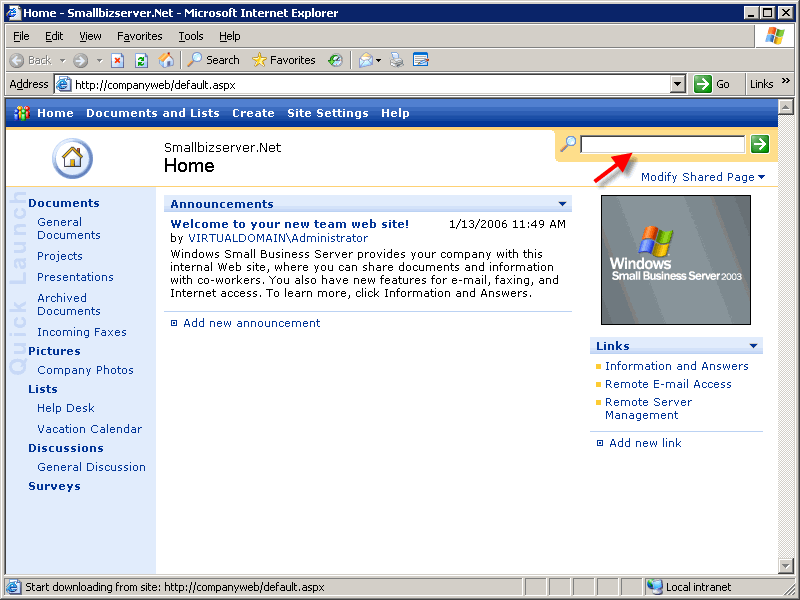Open the Forward button history dropdown arrow
The image size is (800, 600).
[99, 61]
